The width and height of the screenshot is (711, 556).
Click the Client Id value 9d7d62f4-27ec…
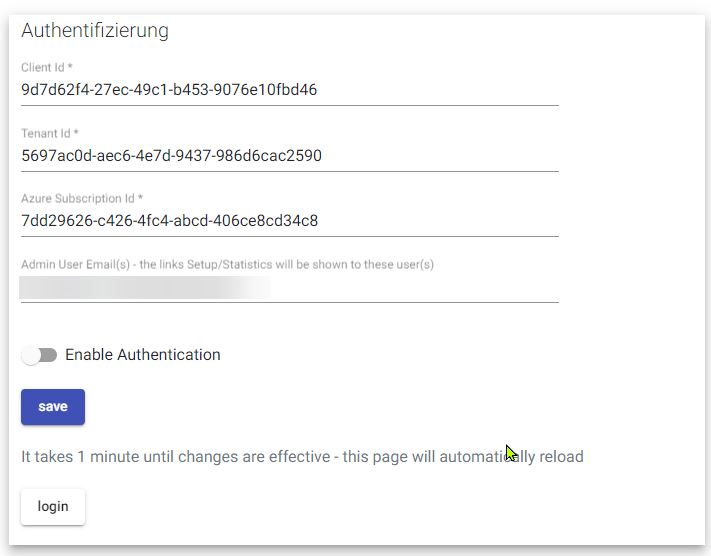tap(169, 90)
